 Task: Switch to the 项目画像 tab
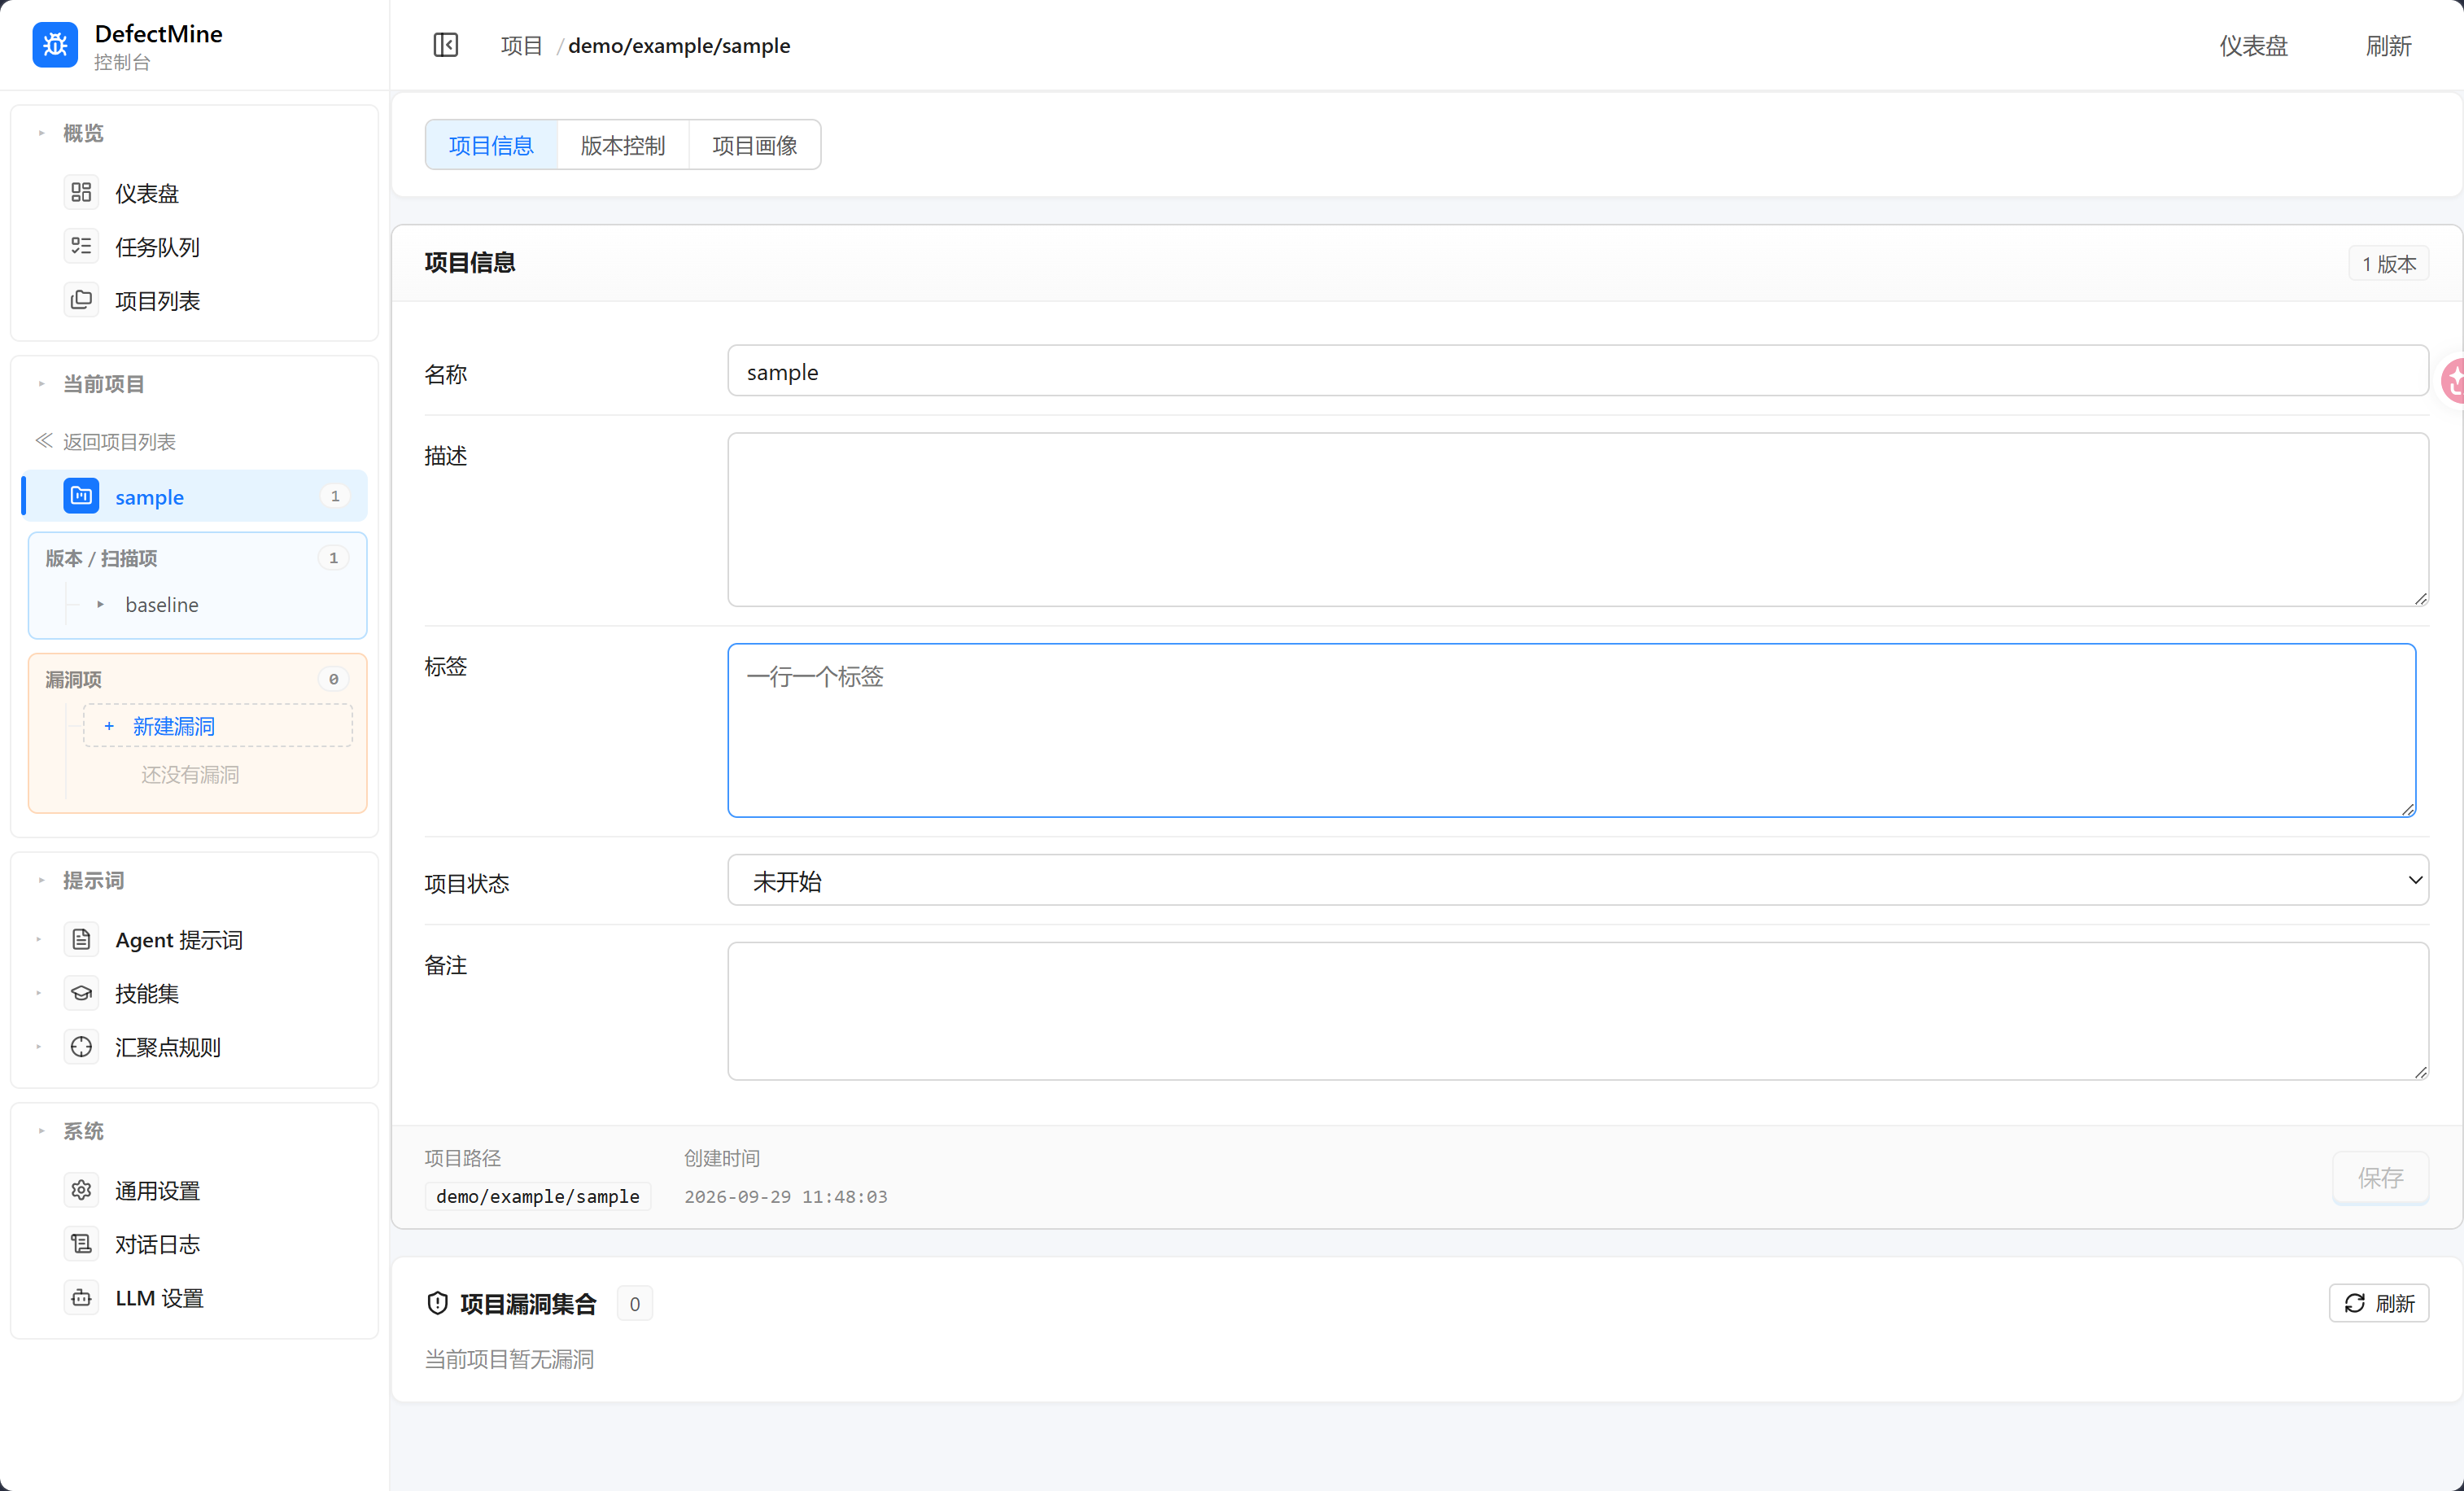click(755, 145)
